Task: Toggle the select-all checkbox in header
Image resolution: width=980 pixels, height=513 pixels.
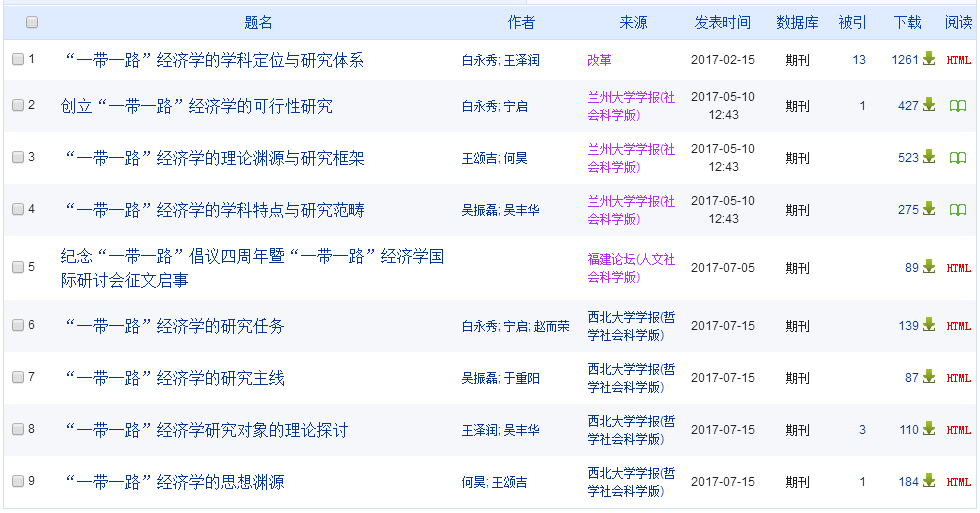Action: (x=32, y=22)
